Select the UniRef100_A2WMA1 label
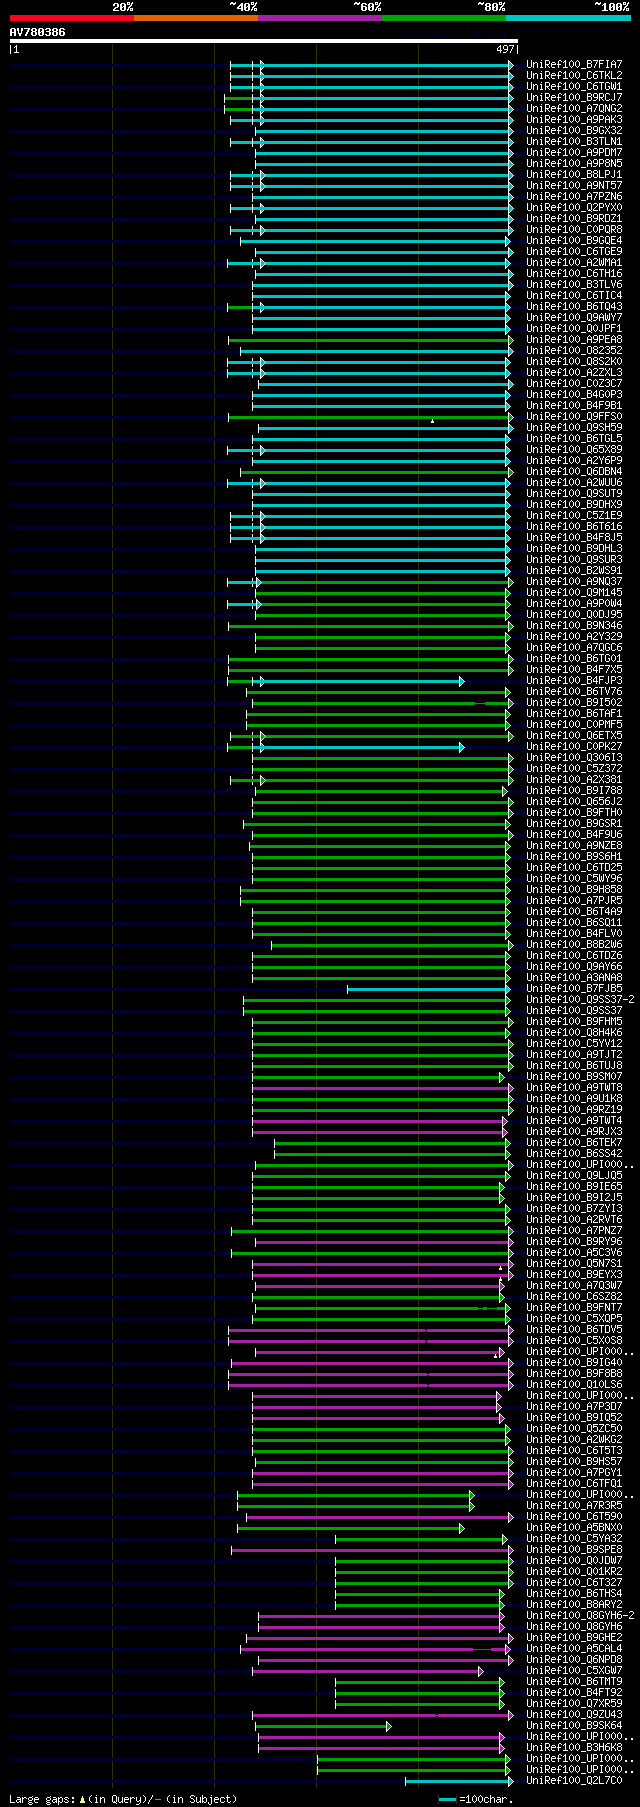640x1807 pixels. click(574, 263)
